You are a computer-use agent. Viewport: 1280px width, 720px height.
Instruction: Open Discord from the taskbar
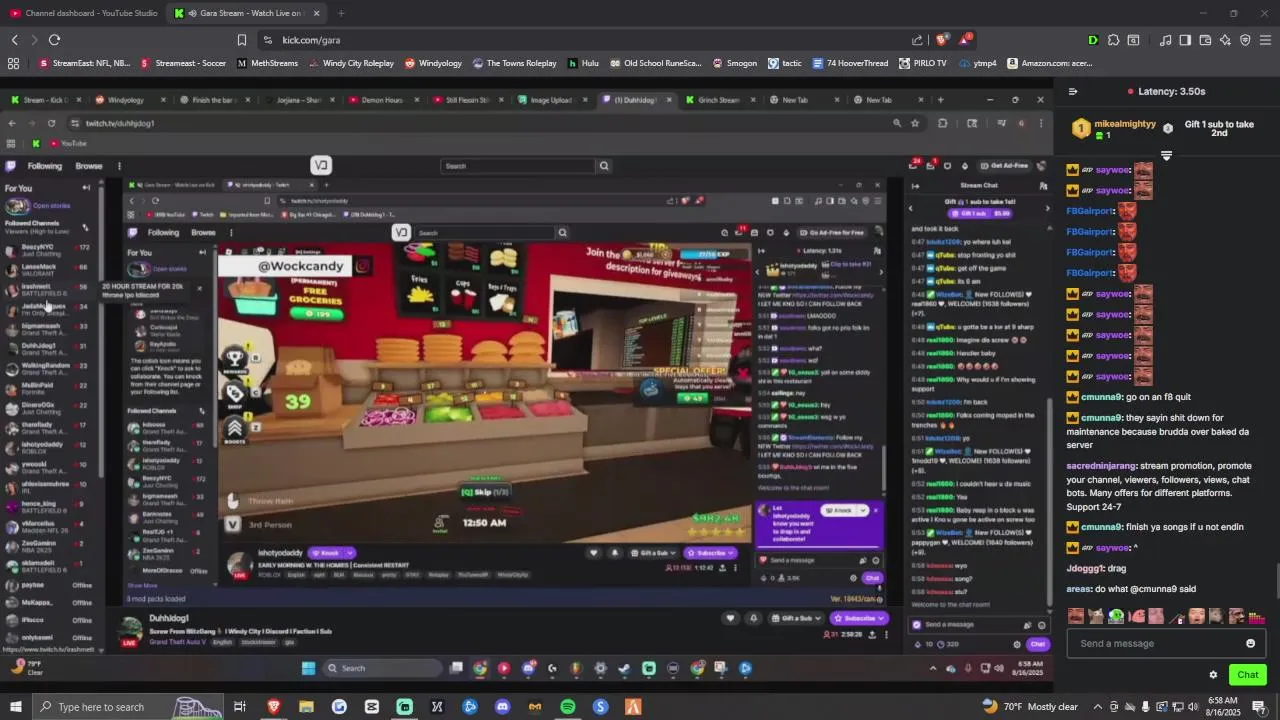coord(503,707)
